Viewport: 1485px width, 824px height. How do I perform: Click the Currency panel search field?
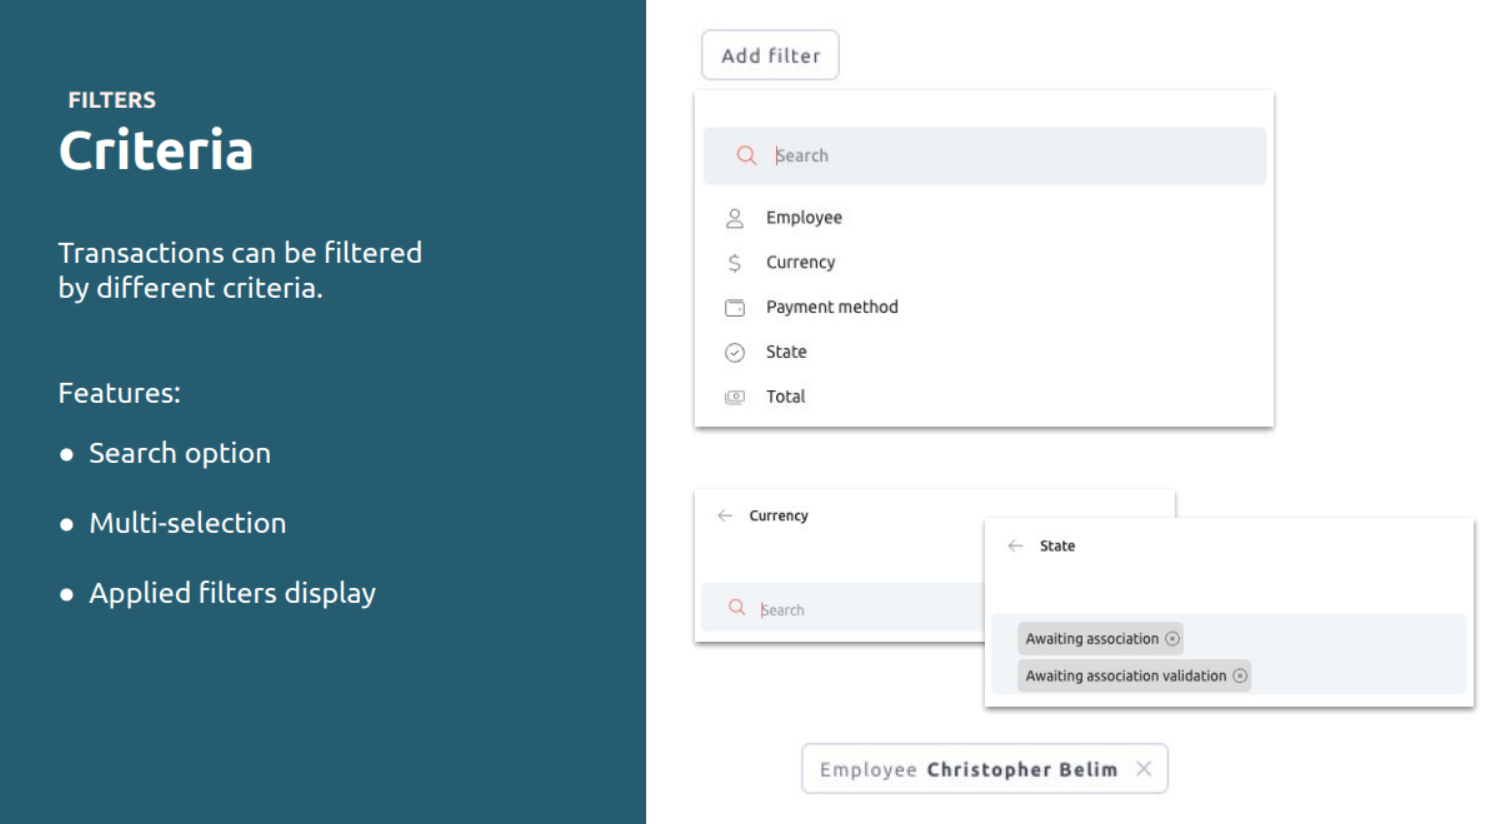842,608
